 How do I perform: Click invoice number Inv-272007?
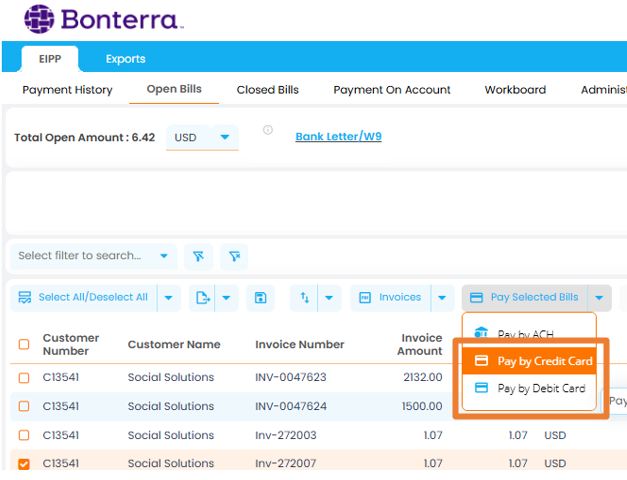286,463
